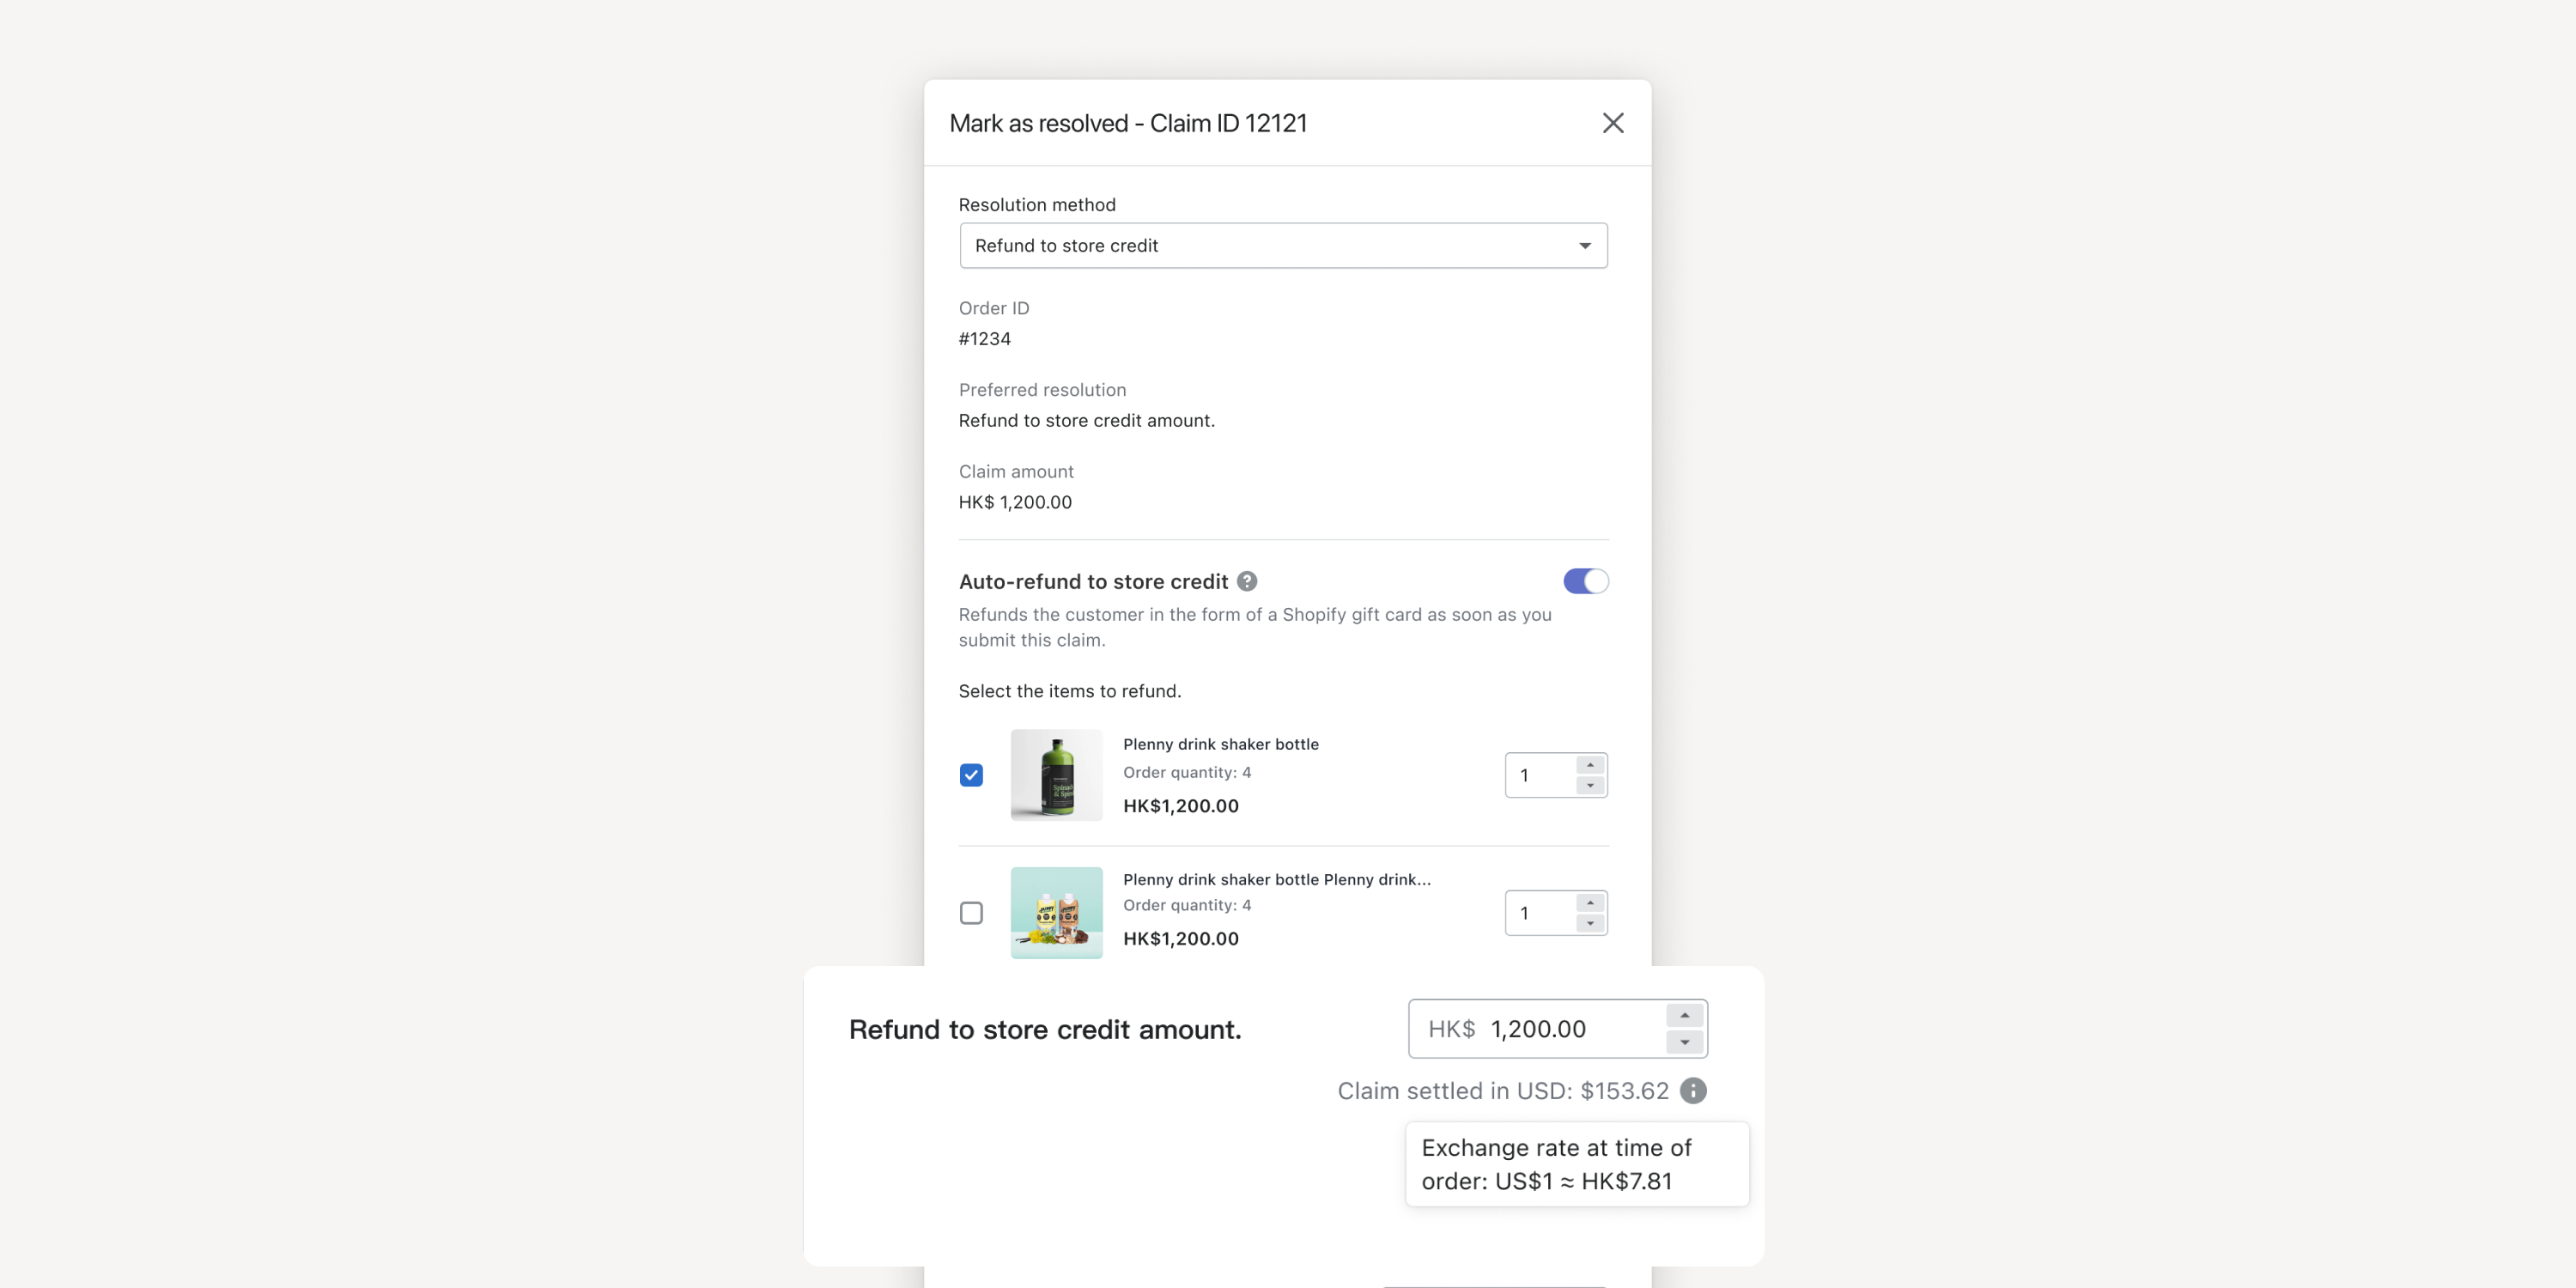Image resolution: width=2576 pixels, height=1288 pixels.
Task: Decrease quantity of second shaker bottle item
Action: [x=1590, y=924]
